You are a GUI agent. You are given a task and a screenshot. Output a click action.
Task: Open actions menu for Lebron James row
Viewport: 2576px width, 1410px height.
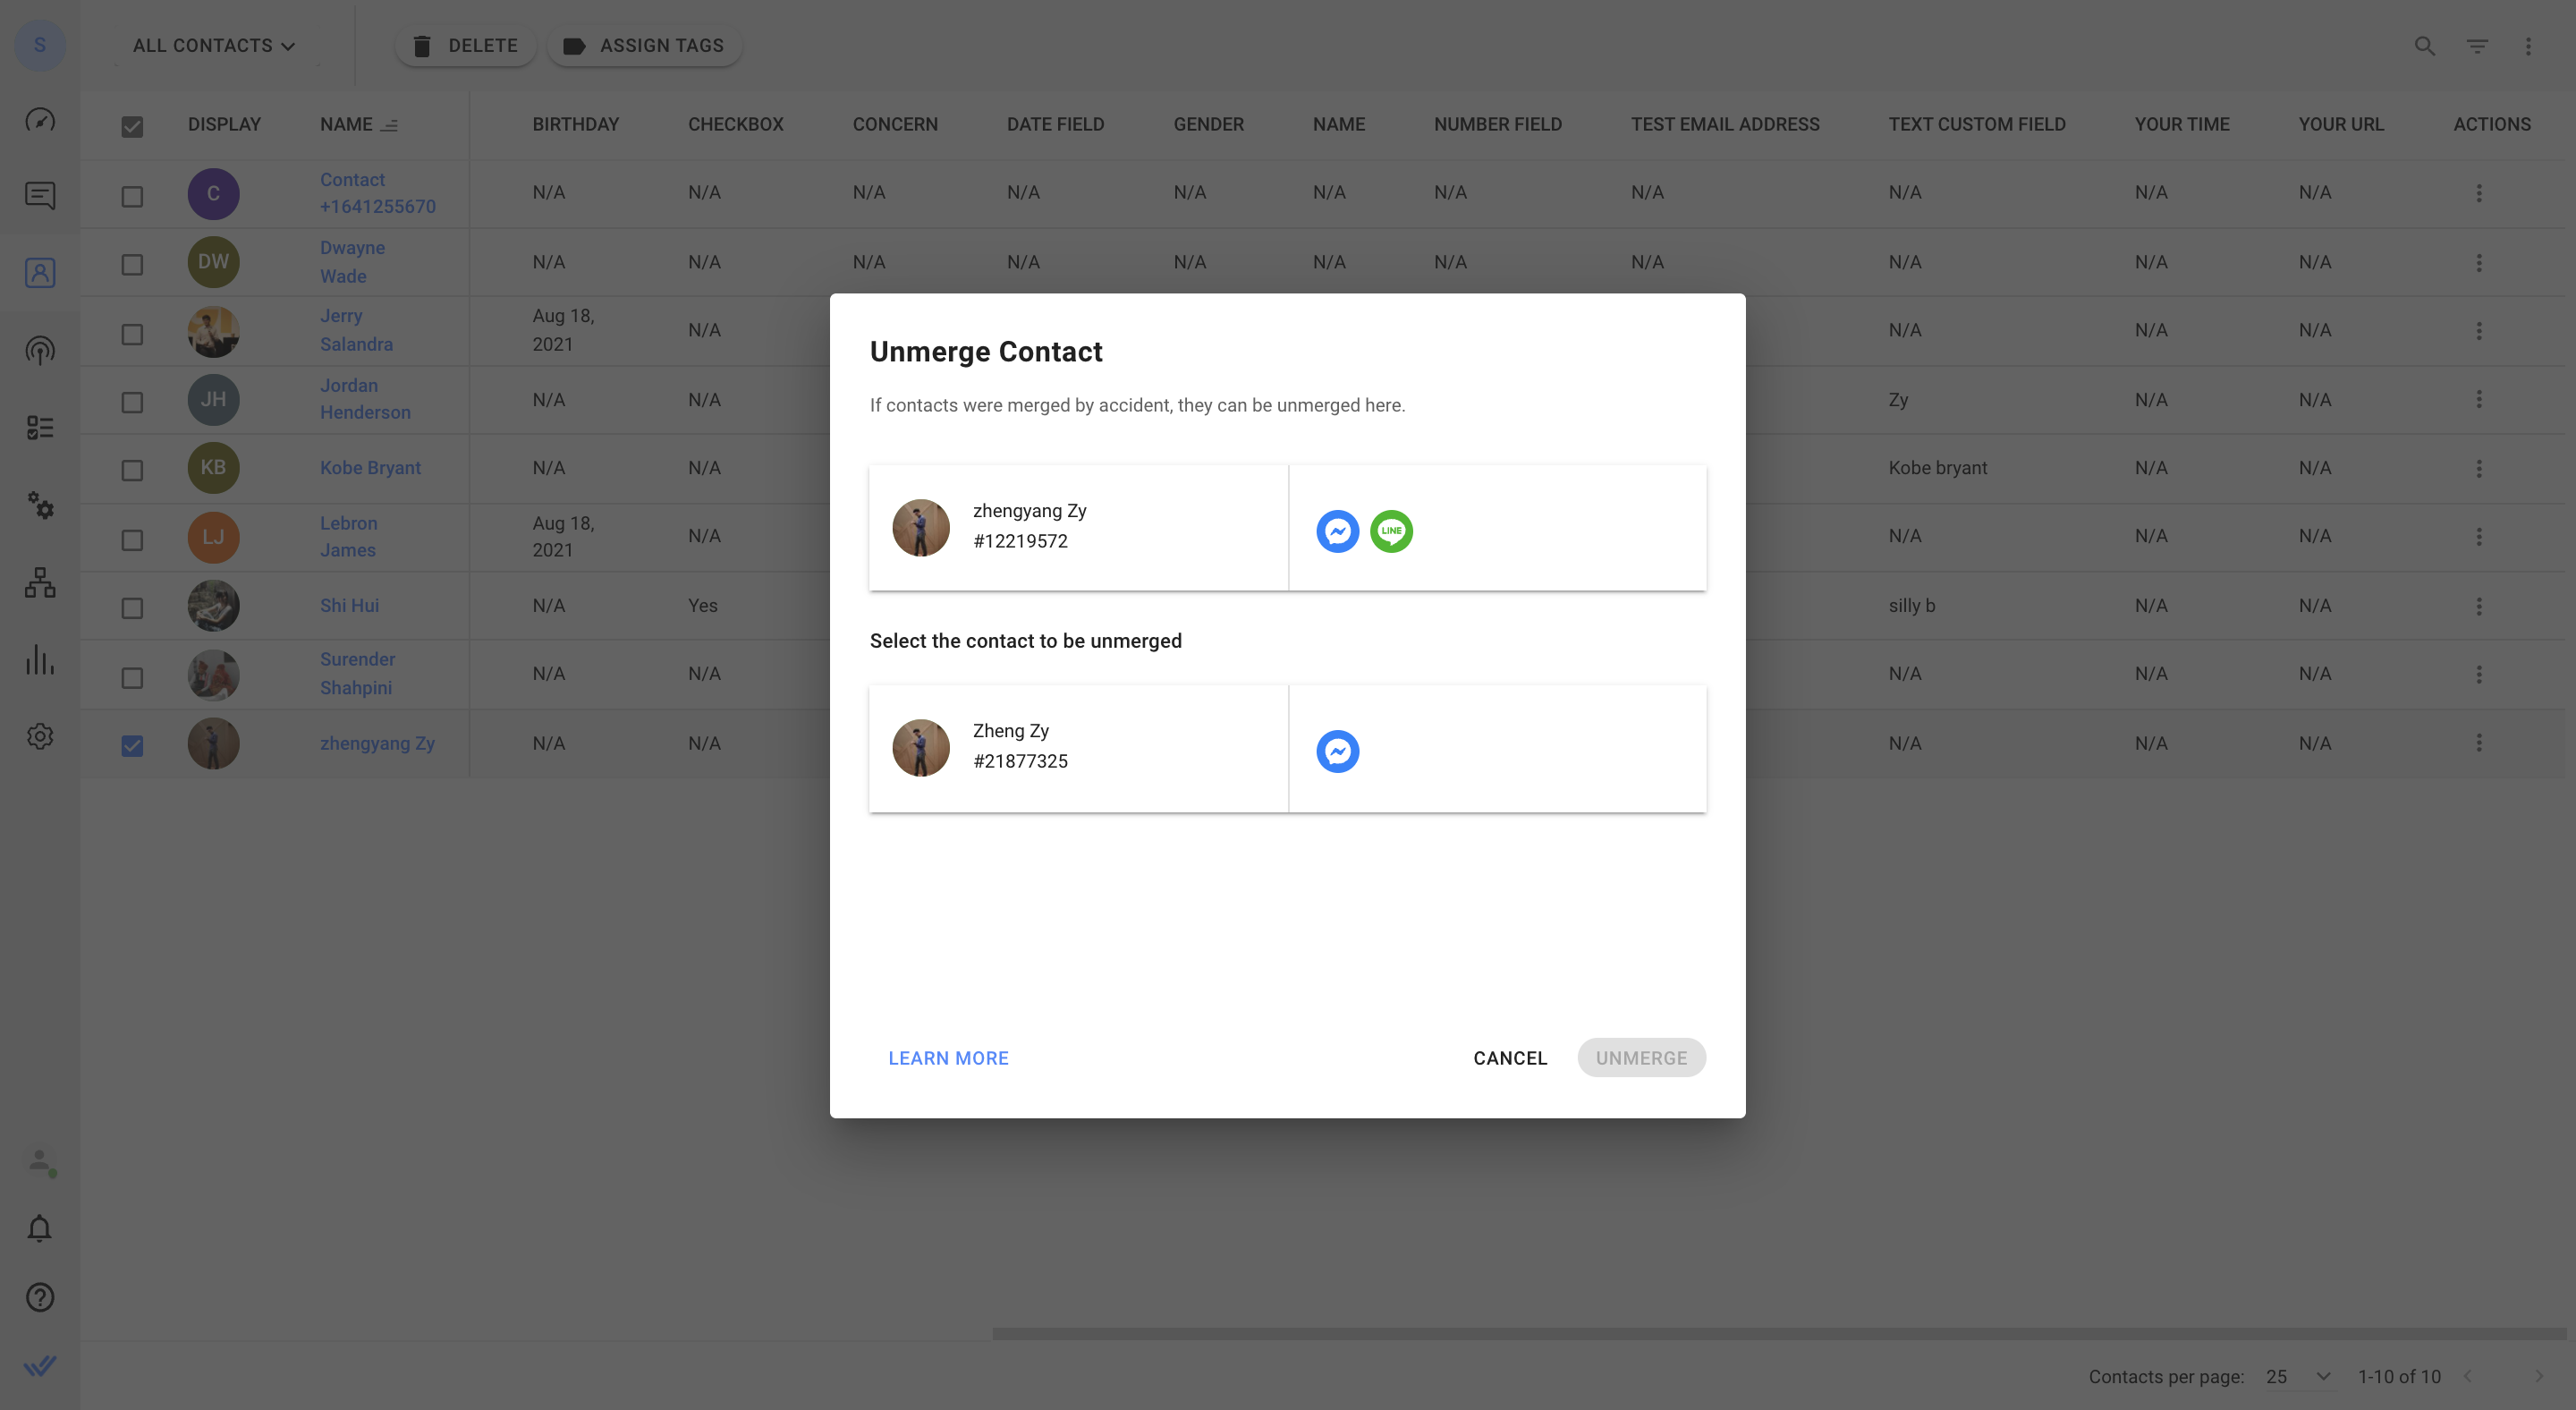point(2478,536)
